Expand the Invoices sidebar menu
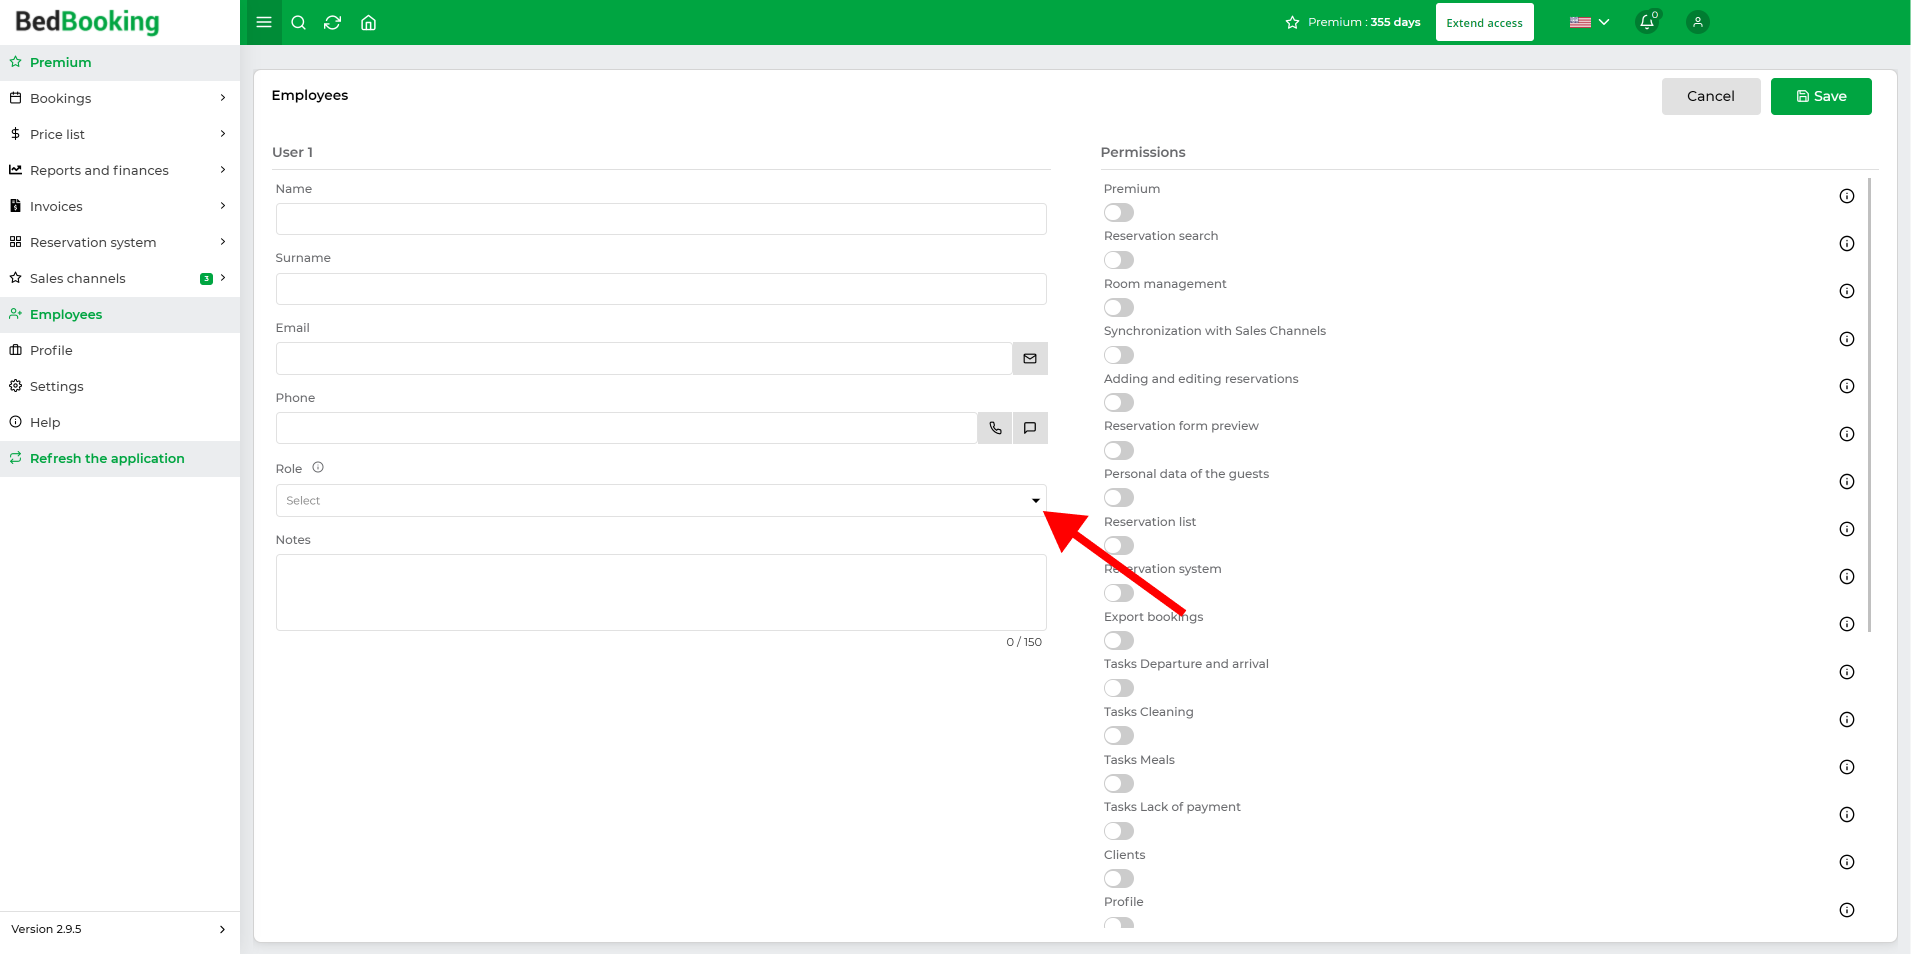Image resolution: width=1911 pixels, height=954 pixels. tap(120, 206)
